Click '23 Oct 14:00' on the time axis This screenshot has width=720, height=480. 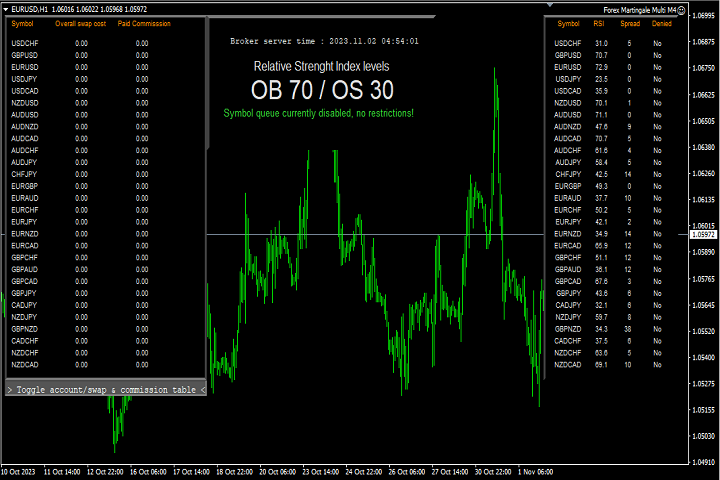click(321, 472)
